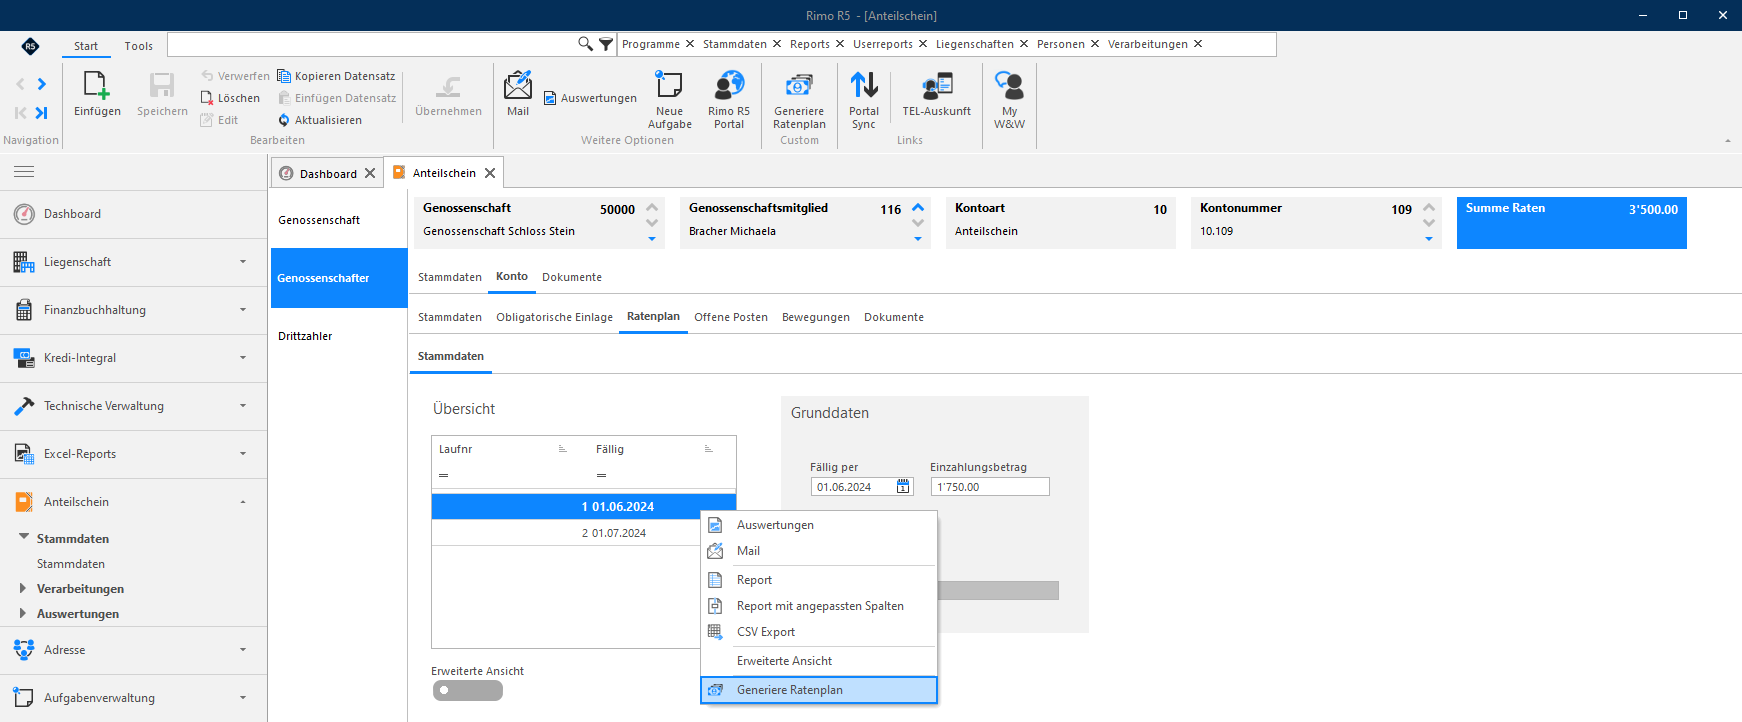Screen dimensions: 1742x722
Task: Click the search magnifier icon
Action: pyautogui.click(x=585, y=44)
